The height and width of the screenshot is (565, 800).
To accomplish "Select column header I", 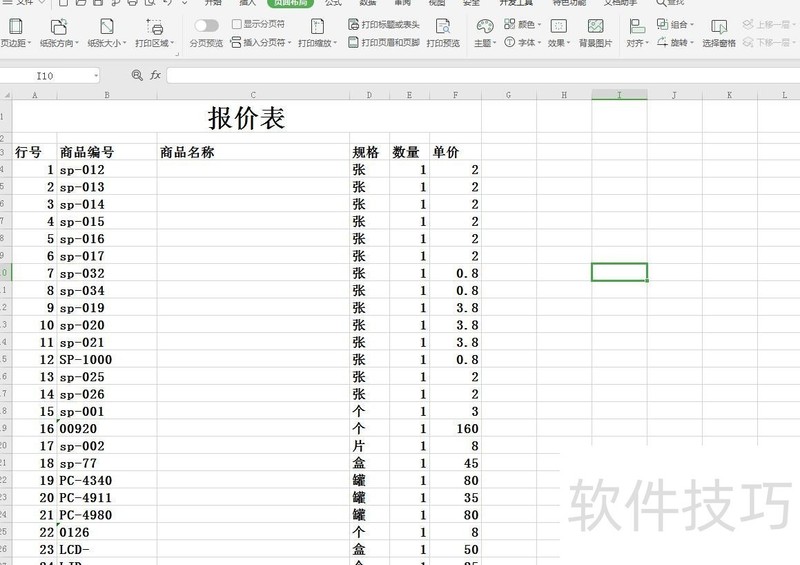I will coord(619,95).
